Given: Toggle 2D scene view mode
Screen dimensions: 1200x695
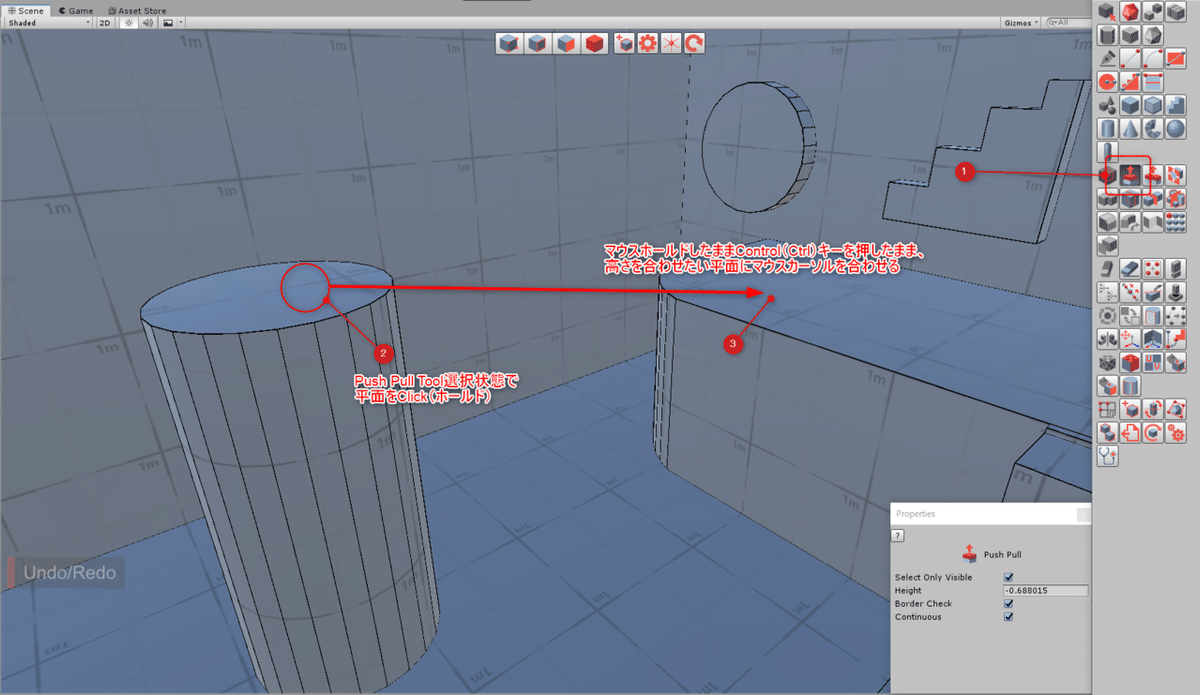Looking at the screenshot, I should pos(105,22).
